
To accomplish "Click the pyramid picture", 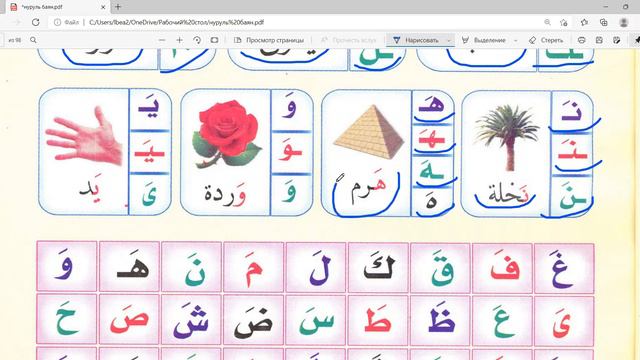I will pyautogui.click(x=368, y=131).
